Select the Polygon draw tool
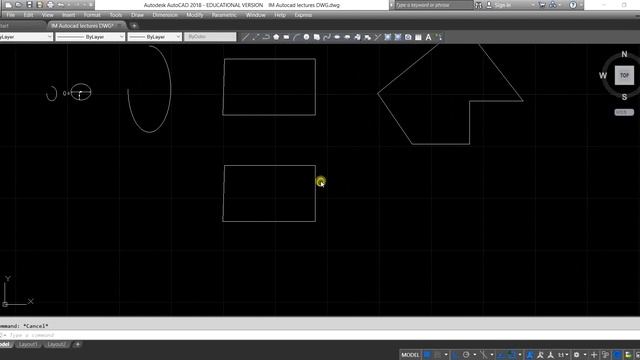 pyautogui.click(x=276, y=37)
